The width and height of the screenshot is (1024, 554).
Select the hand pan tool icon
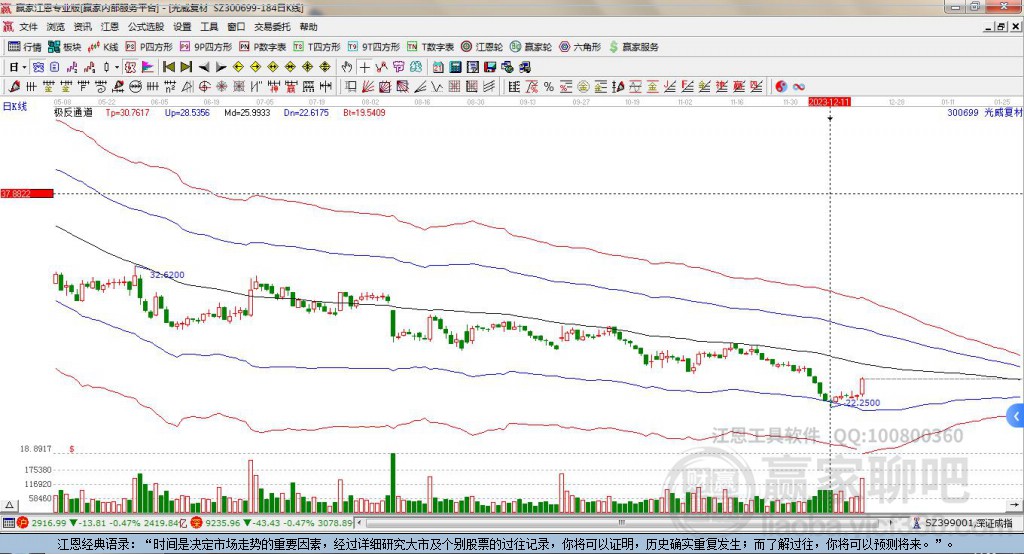pyautogui.click(x=347, y=67)
